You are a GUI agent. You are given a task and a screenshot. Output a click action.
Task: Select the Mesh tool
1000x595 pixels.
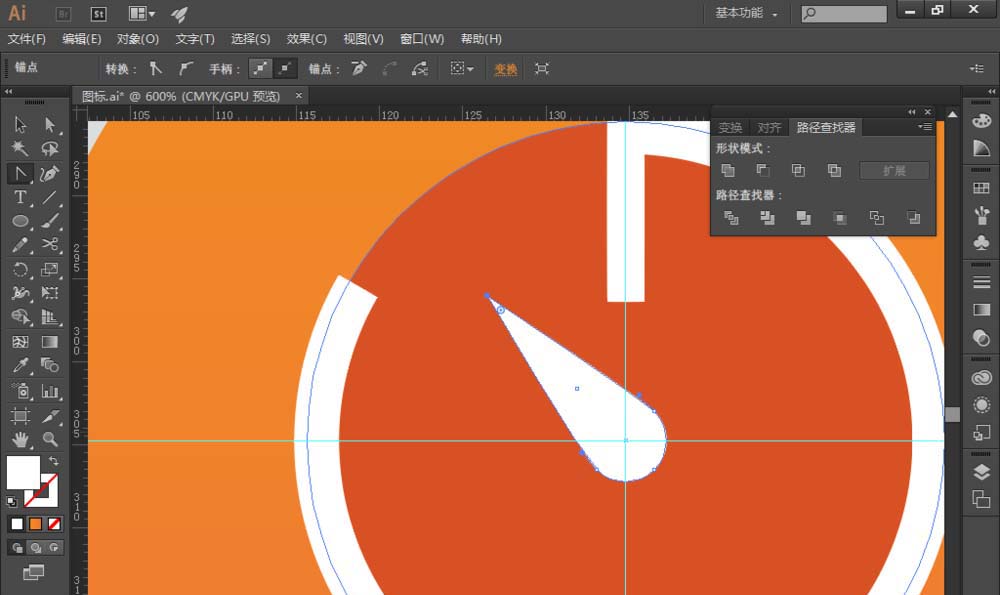[x=20, y=342]
